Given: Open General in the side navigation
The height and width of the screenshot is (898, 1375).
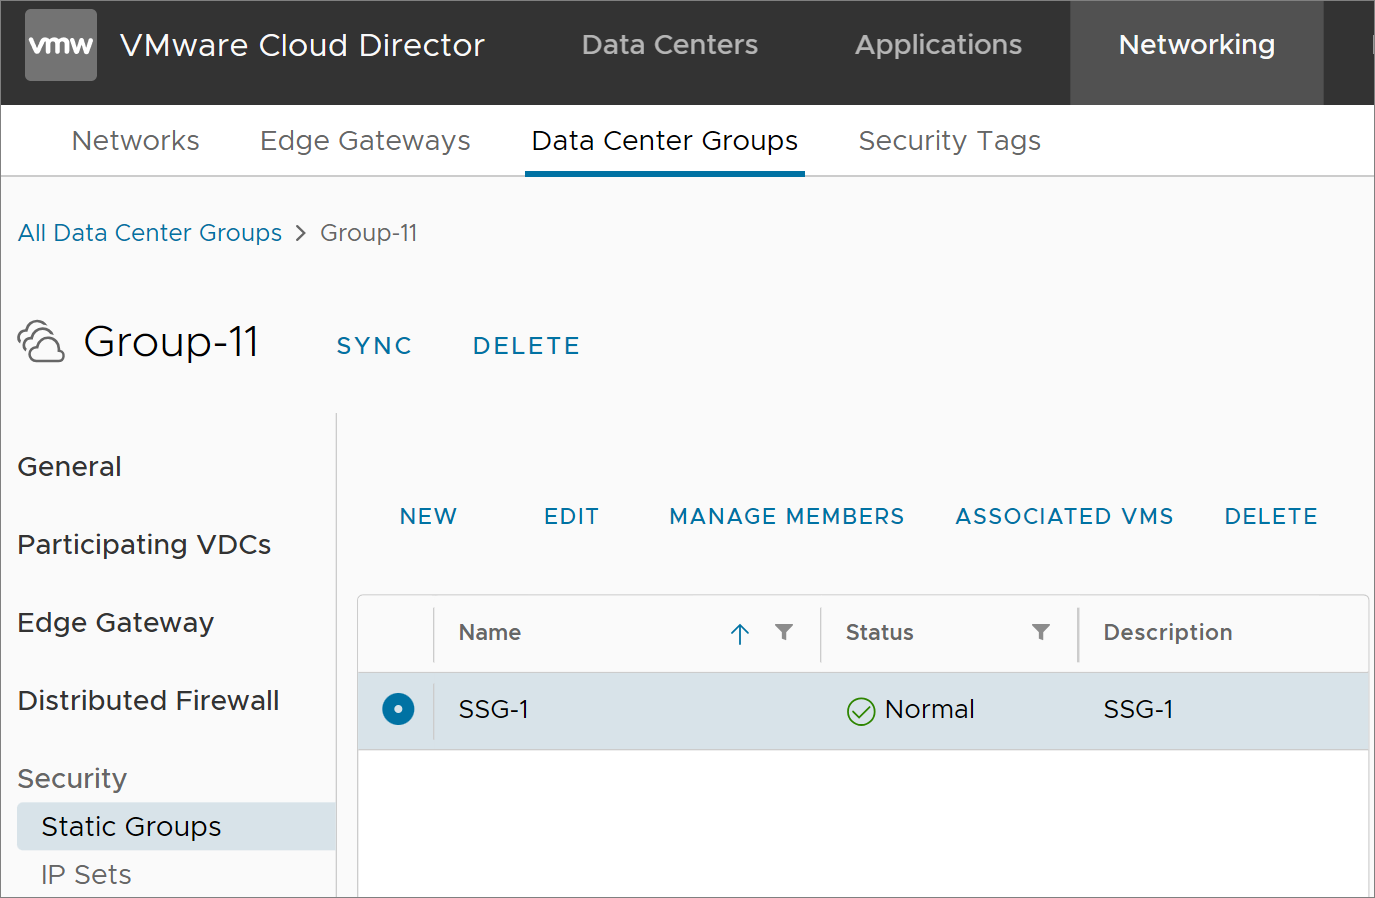Looking at the screenshot, I should pyautogui.click(x=70, y=467).
